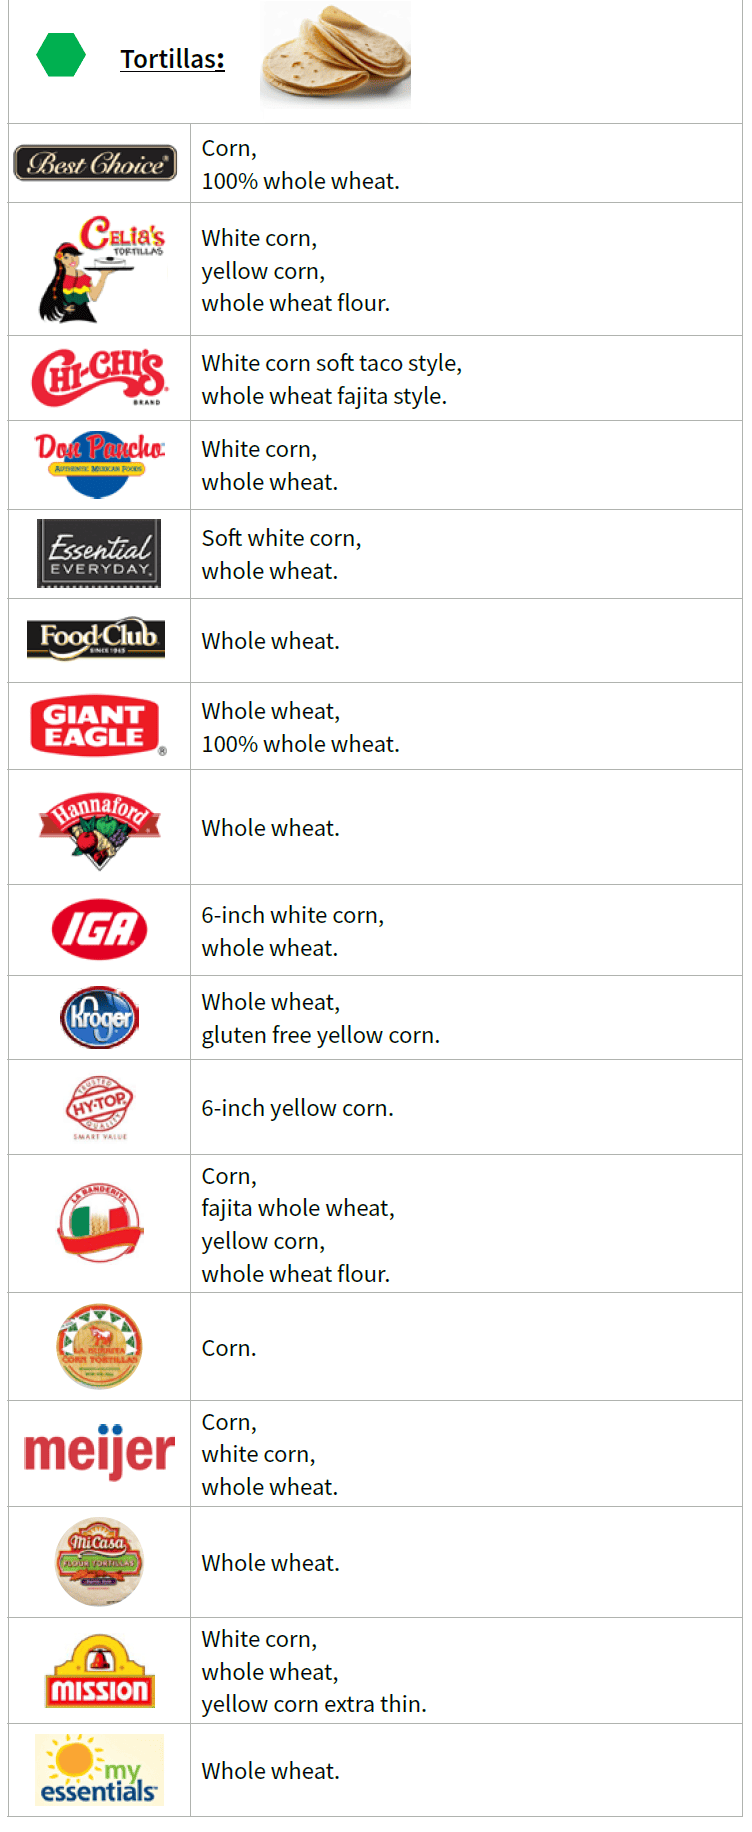Click the '6-inch yellow corn.' text

coord(297,1108)
